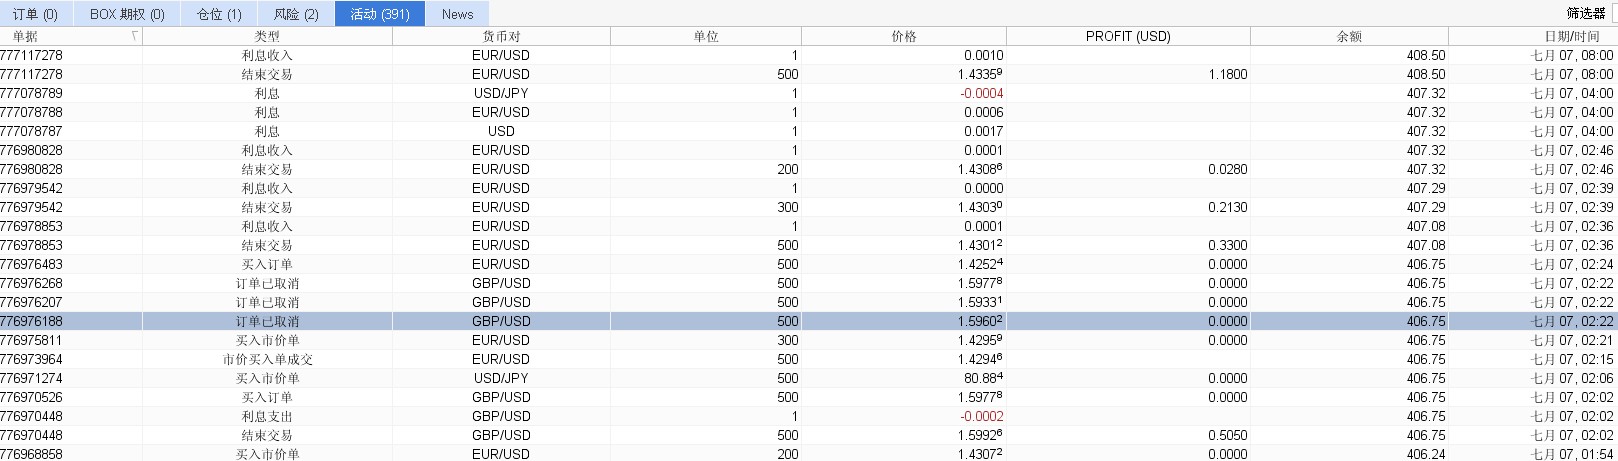Click the profit value 0.0280
The height and width of the screenshot is (461, 1618).
[x=1227, y=169]
